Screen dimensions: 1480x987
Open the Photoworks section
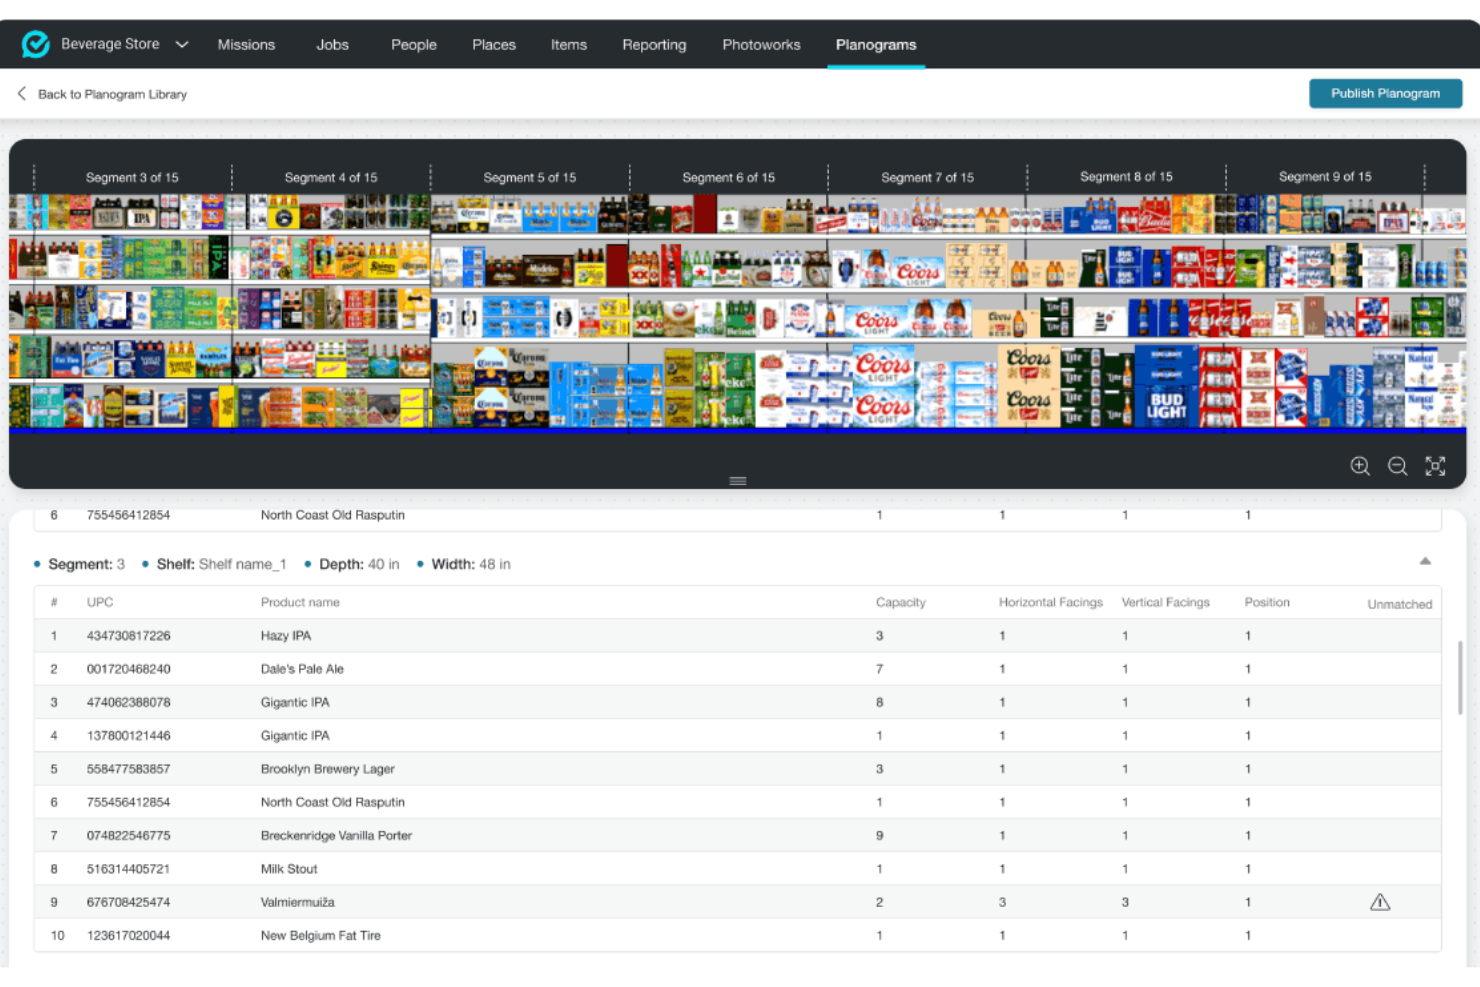coord(761,44)
